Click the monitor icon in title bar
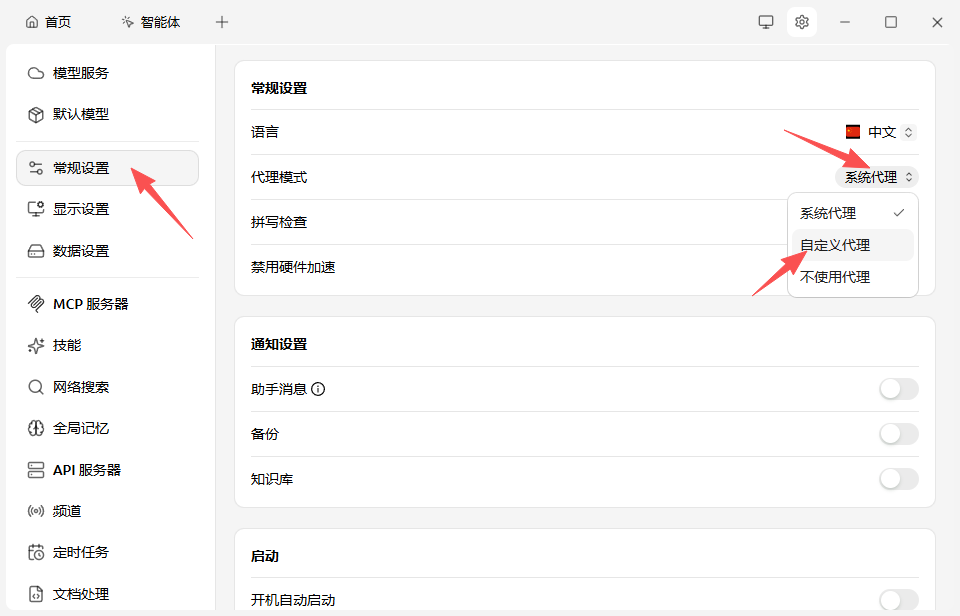 click(x=766, y=22)
